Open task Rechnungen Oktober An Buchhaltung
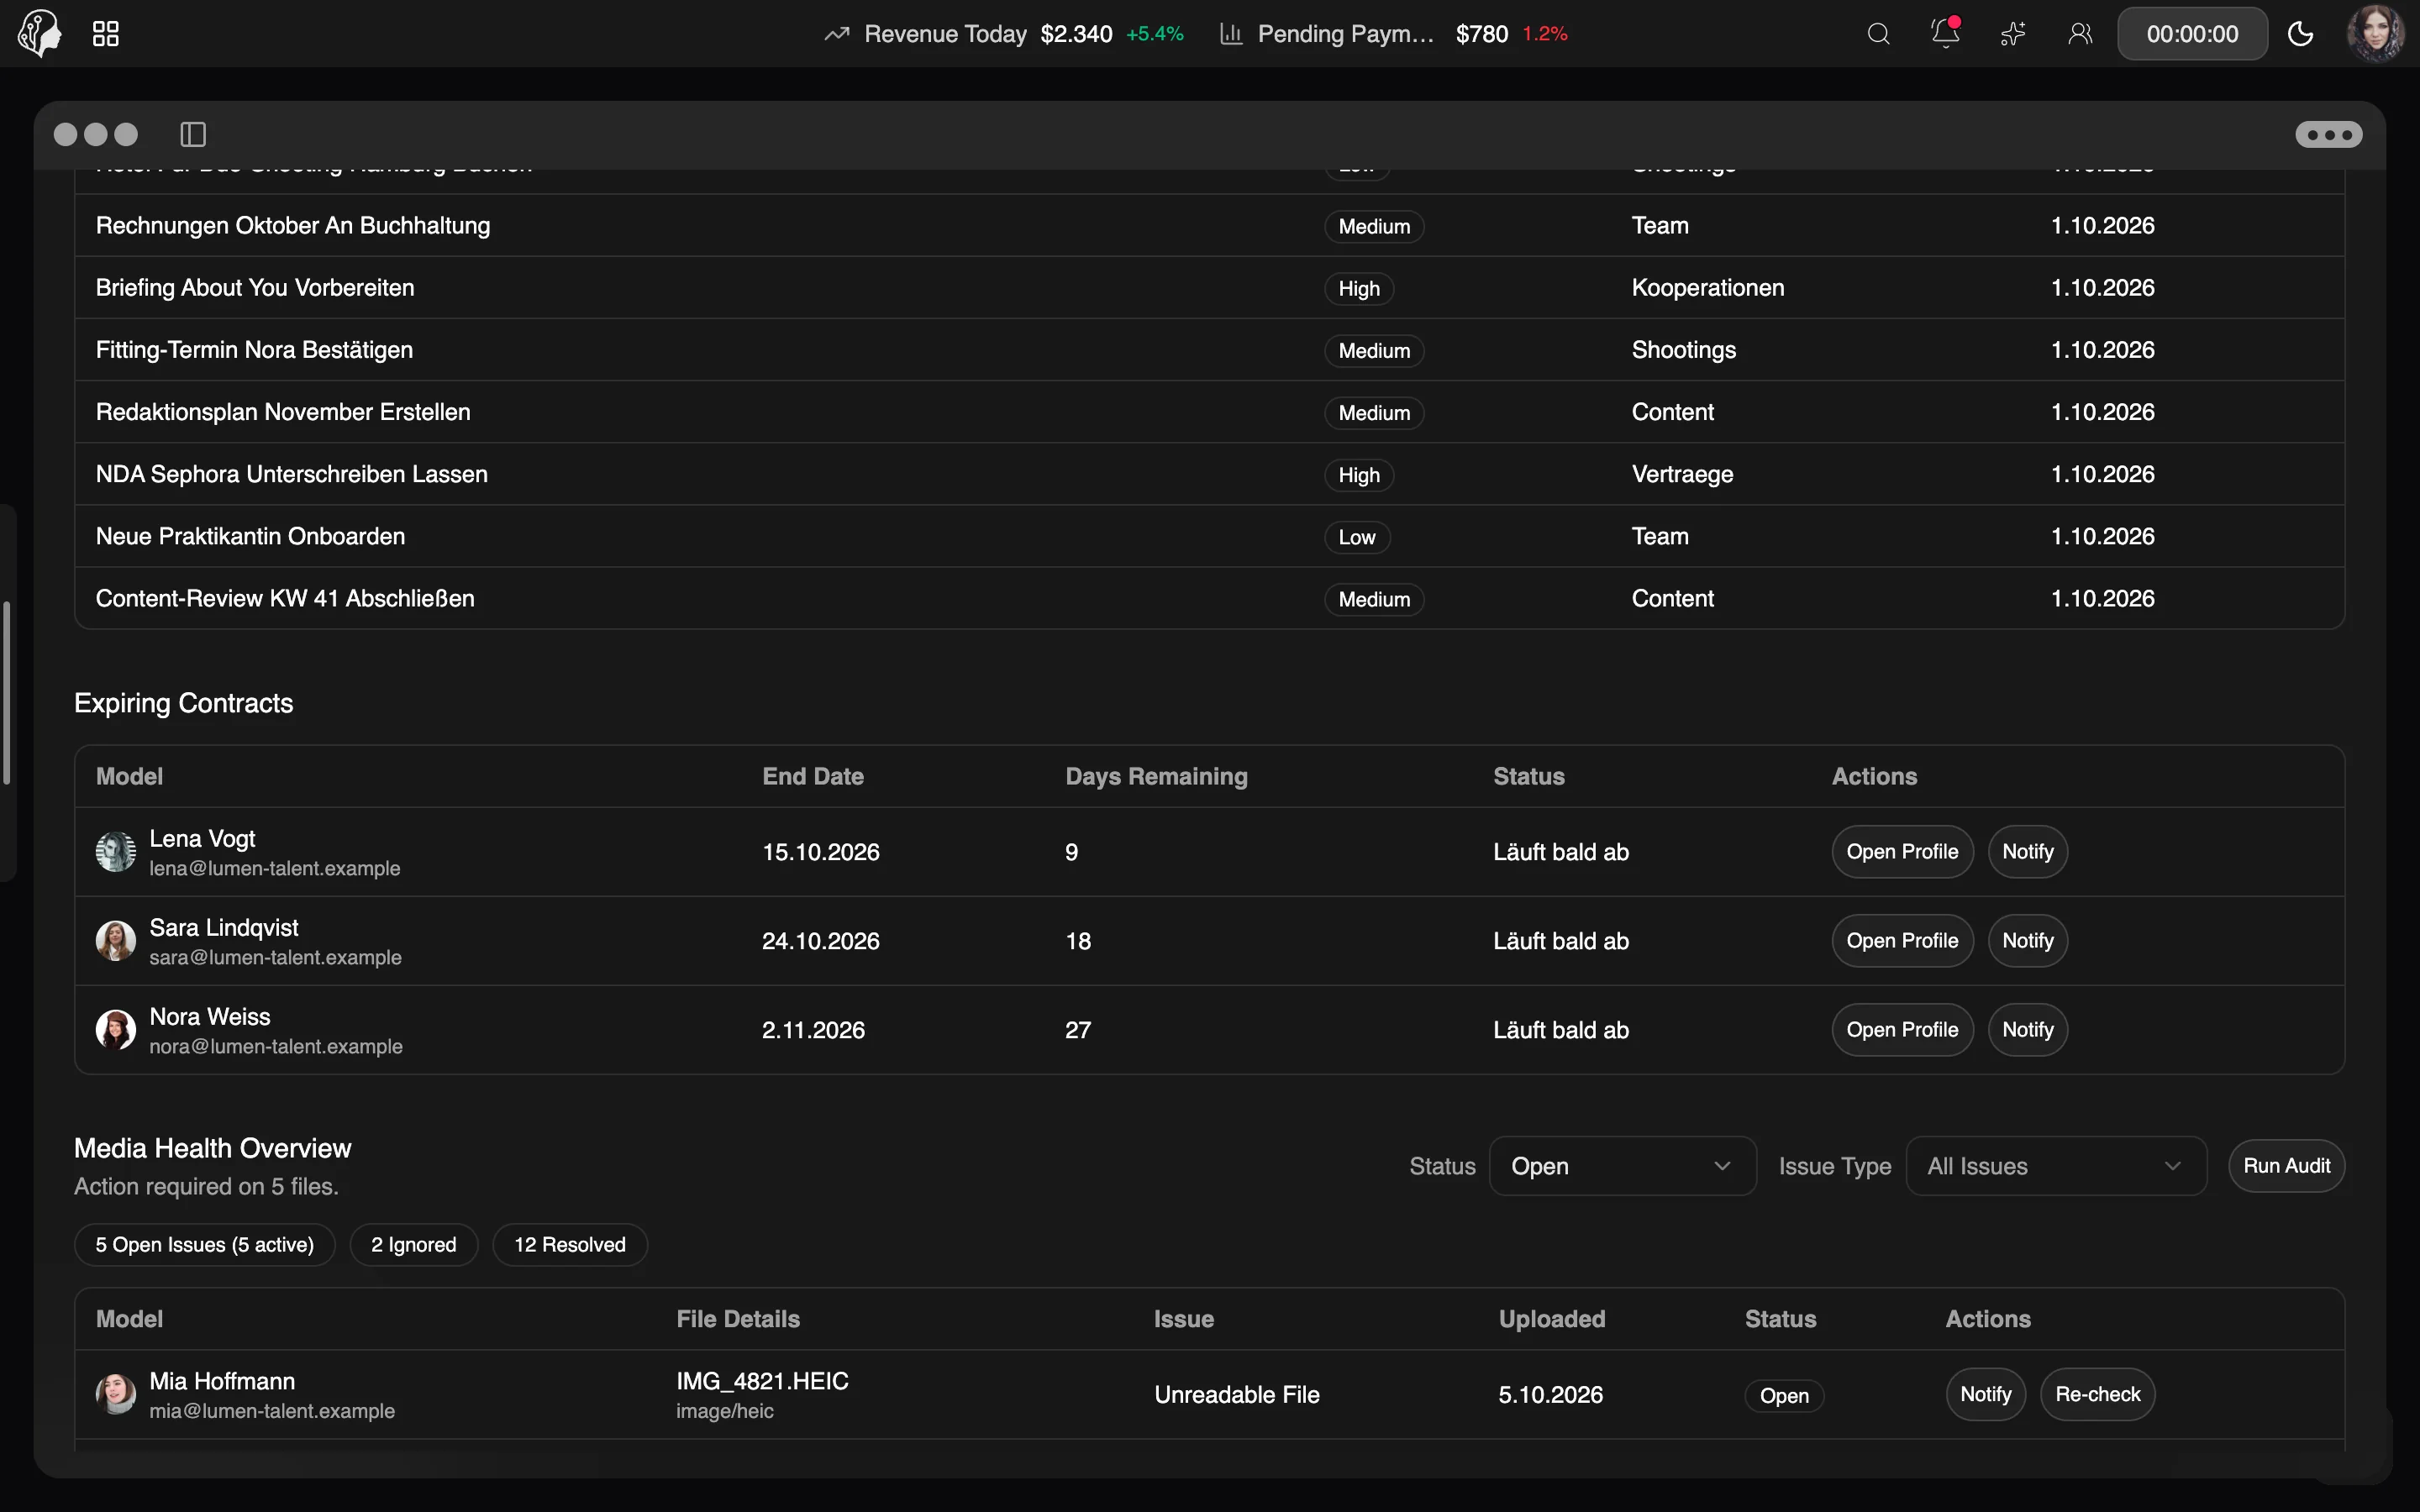 1209,226
